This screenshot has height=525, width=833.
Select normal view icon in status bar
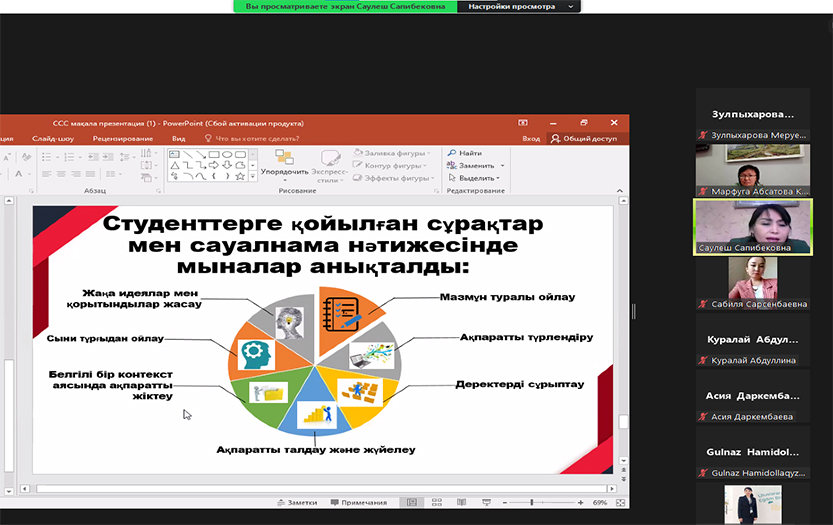coord(411,502)
